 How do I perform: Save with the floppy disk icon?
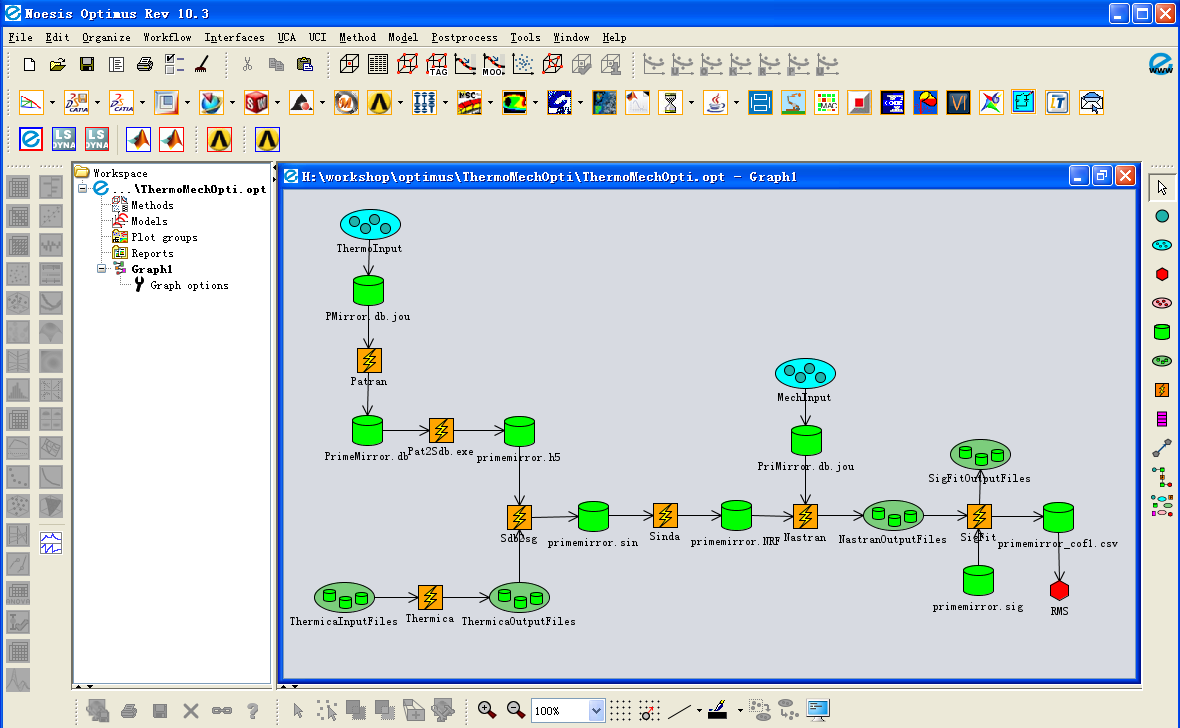(87, 65)
